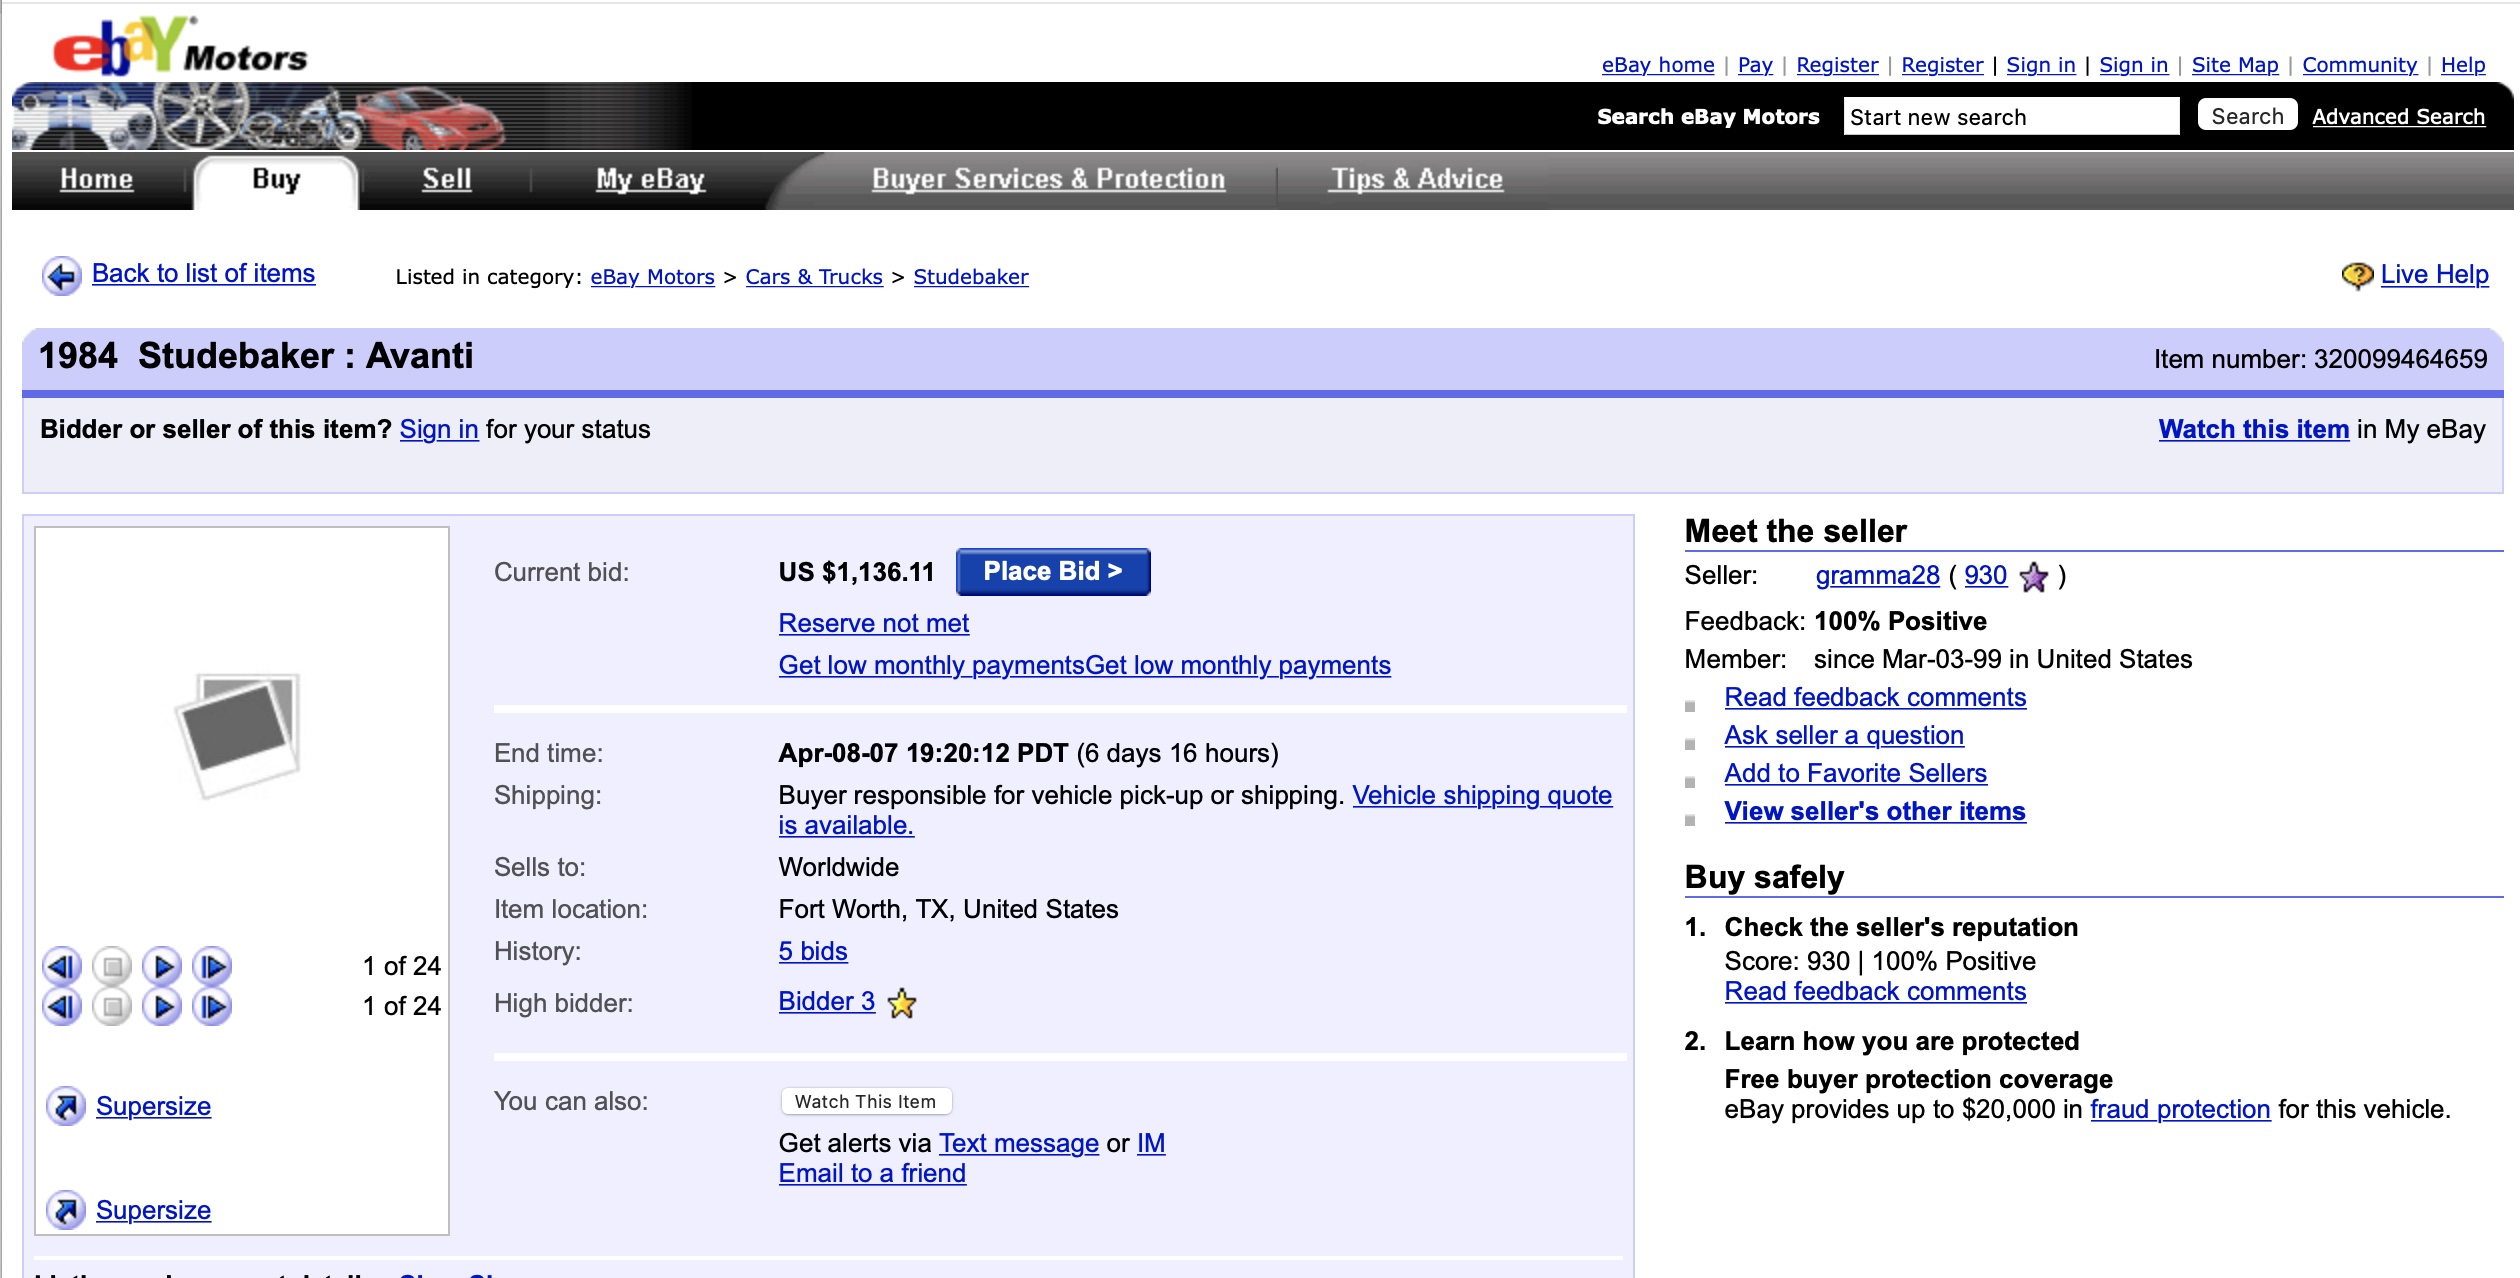Open Advanced Search link
2520x1278 pixels.
point(2398,117)
